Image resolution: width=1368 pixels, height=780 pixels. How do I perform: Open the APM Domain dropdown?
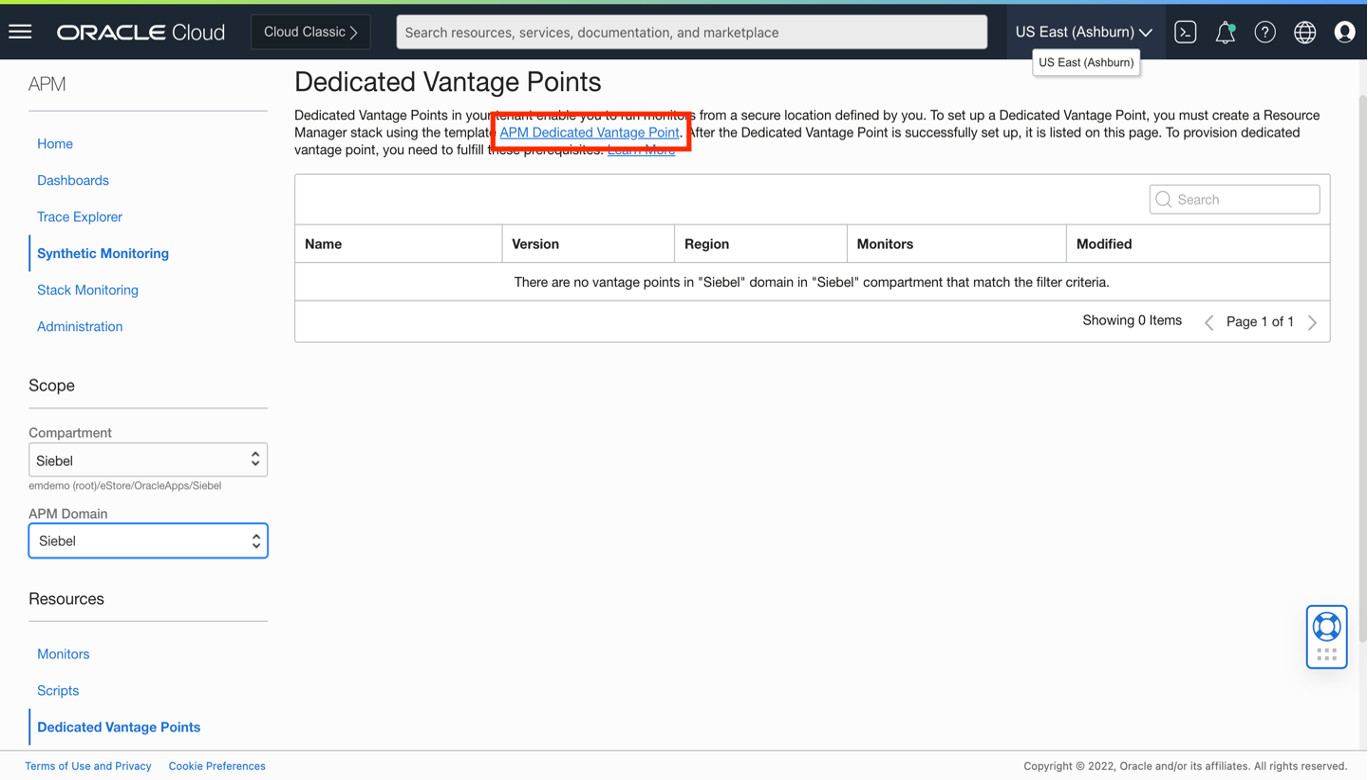pyautogui.click(x=148, y=541)
